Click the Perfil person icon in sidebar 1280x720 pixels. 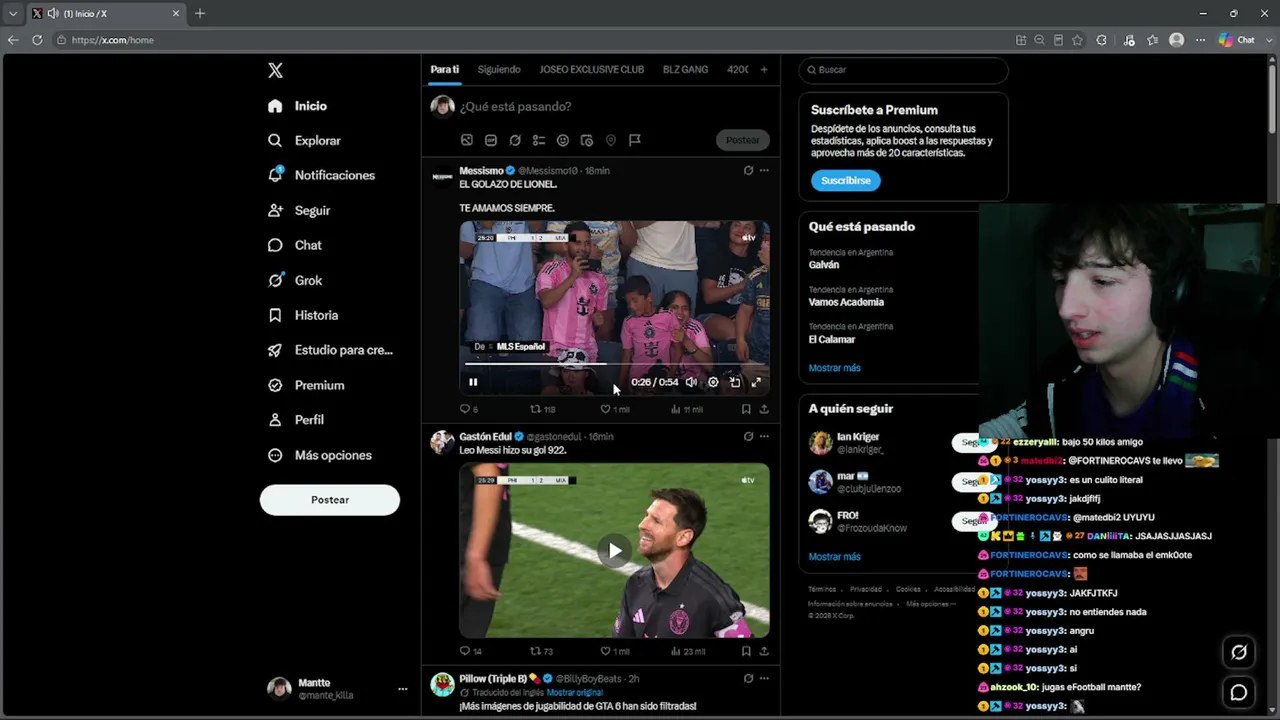[275, 420]
